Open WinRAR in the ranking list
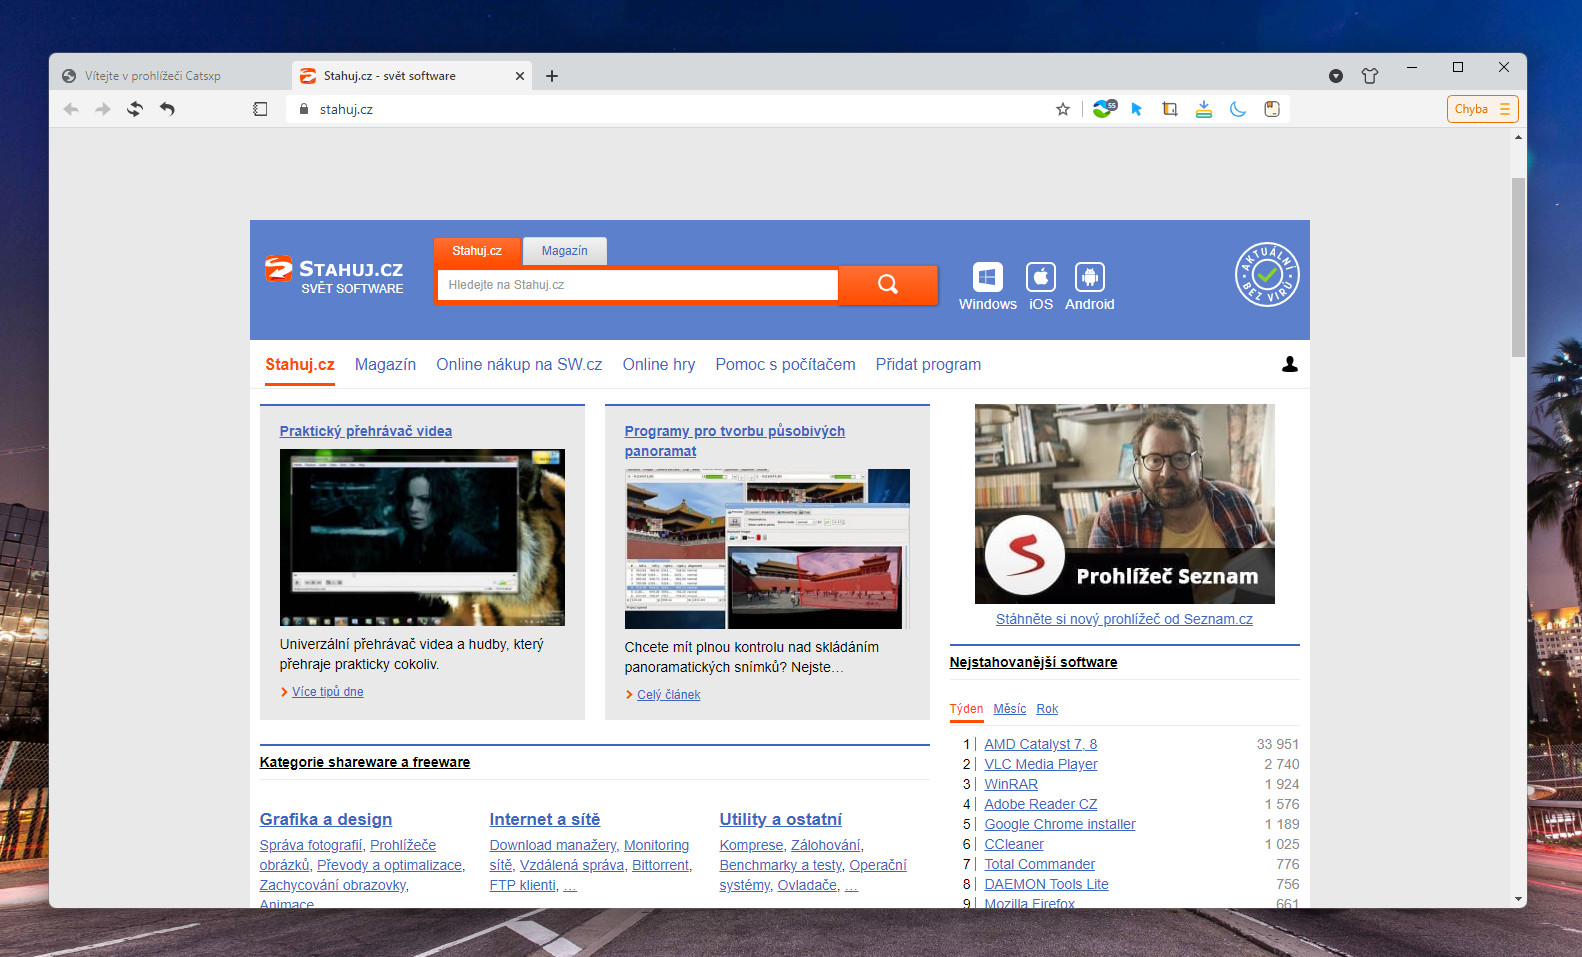Image resolution: width=1582 pixels, height=957 pixels. click(1011, 784)
